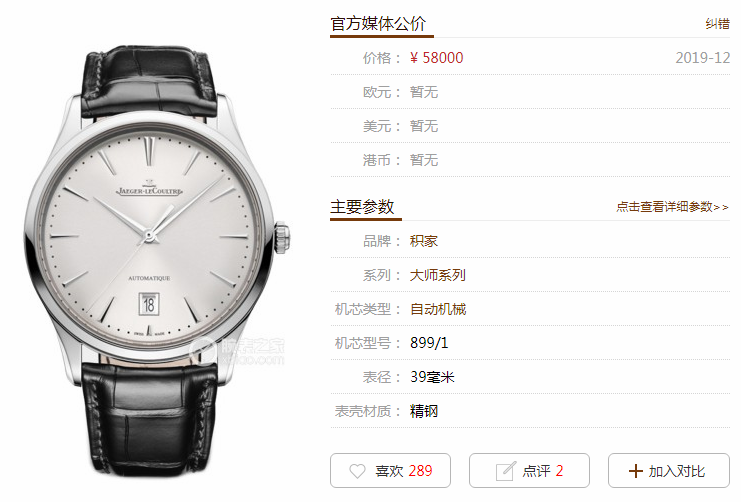Screen dimensions: 741x502
Task: Select the 主要参数 section heading
Action: pos(362,207)
